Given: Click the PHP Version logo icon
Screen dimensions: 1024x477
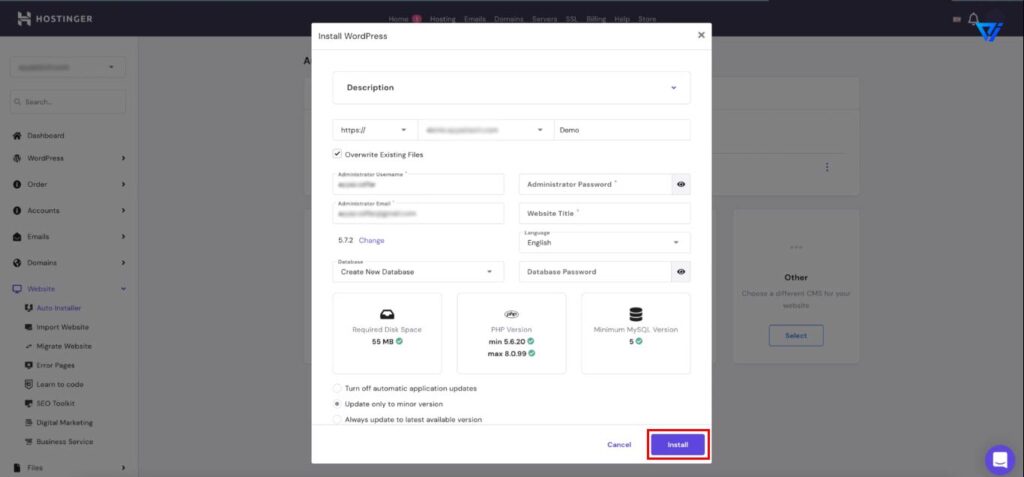Looking at the screenshot, I should (x=511, y=314).
